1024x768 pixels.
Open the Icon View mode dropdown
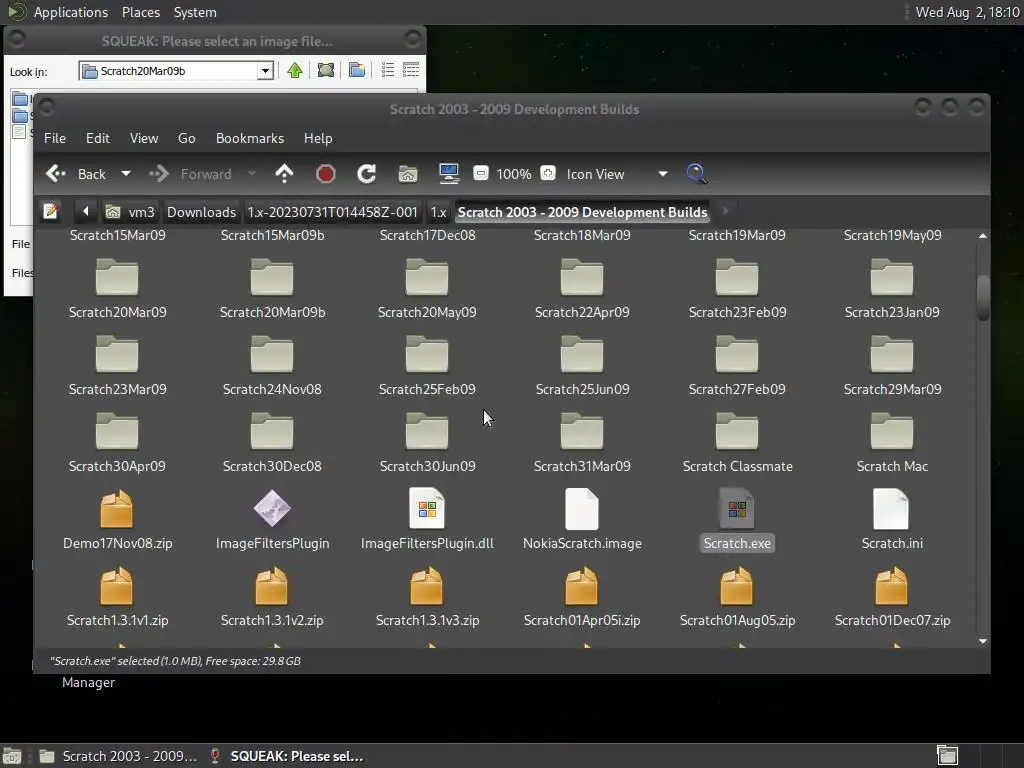tap(617, 174)
